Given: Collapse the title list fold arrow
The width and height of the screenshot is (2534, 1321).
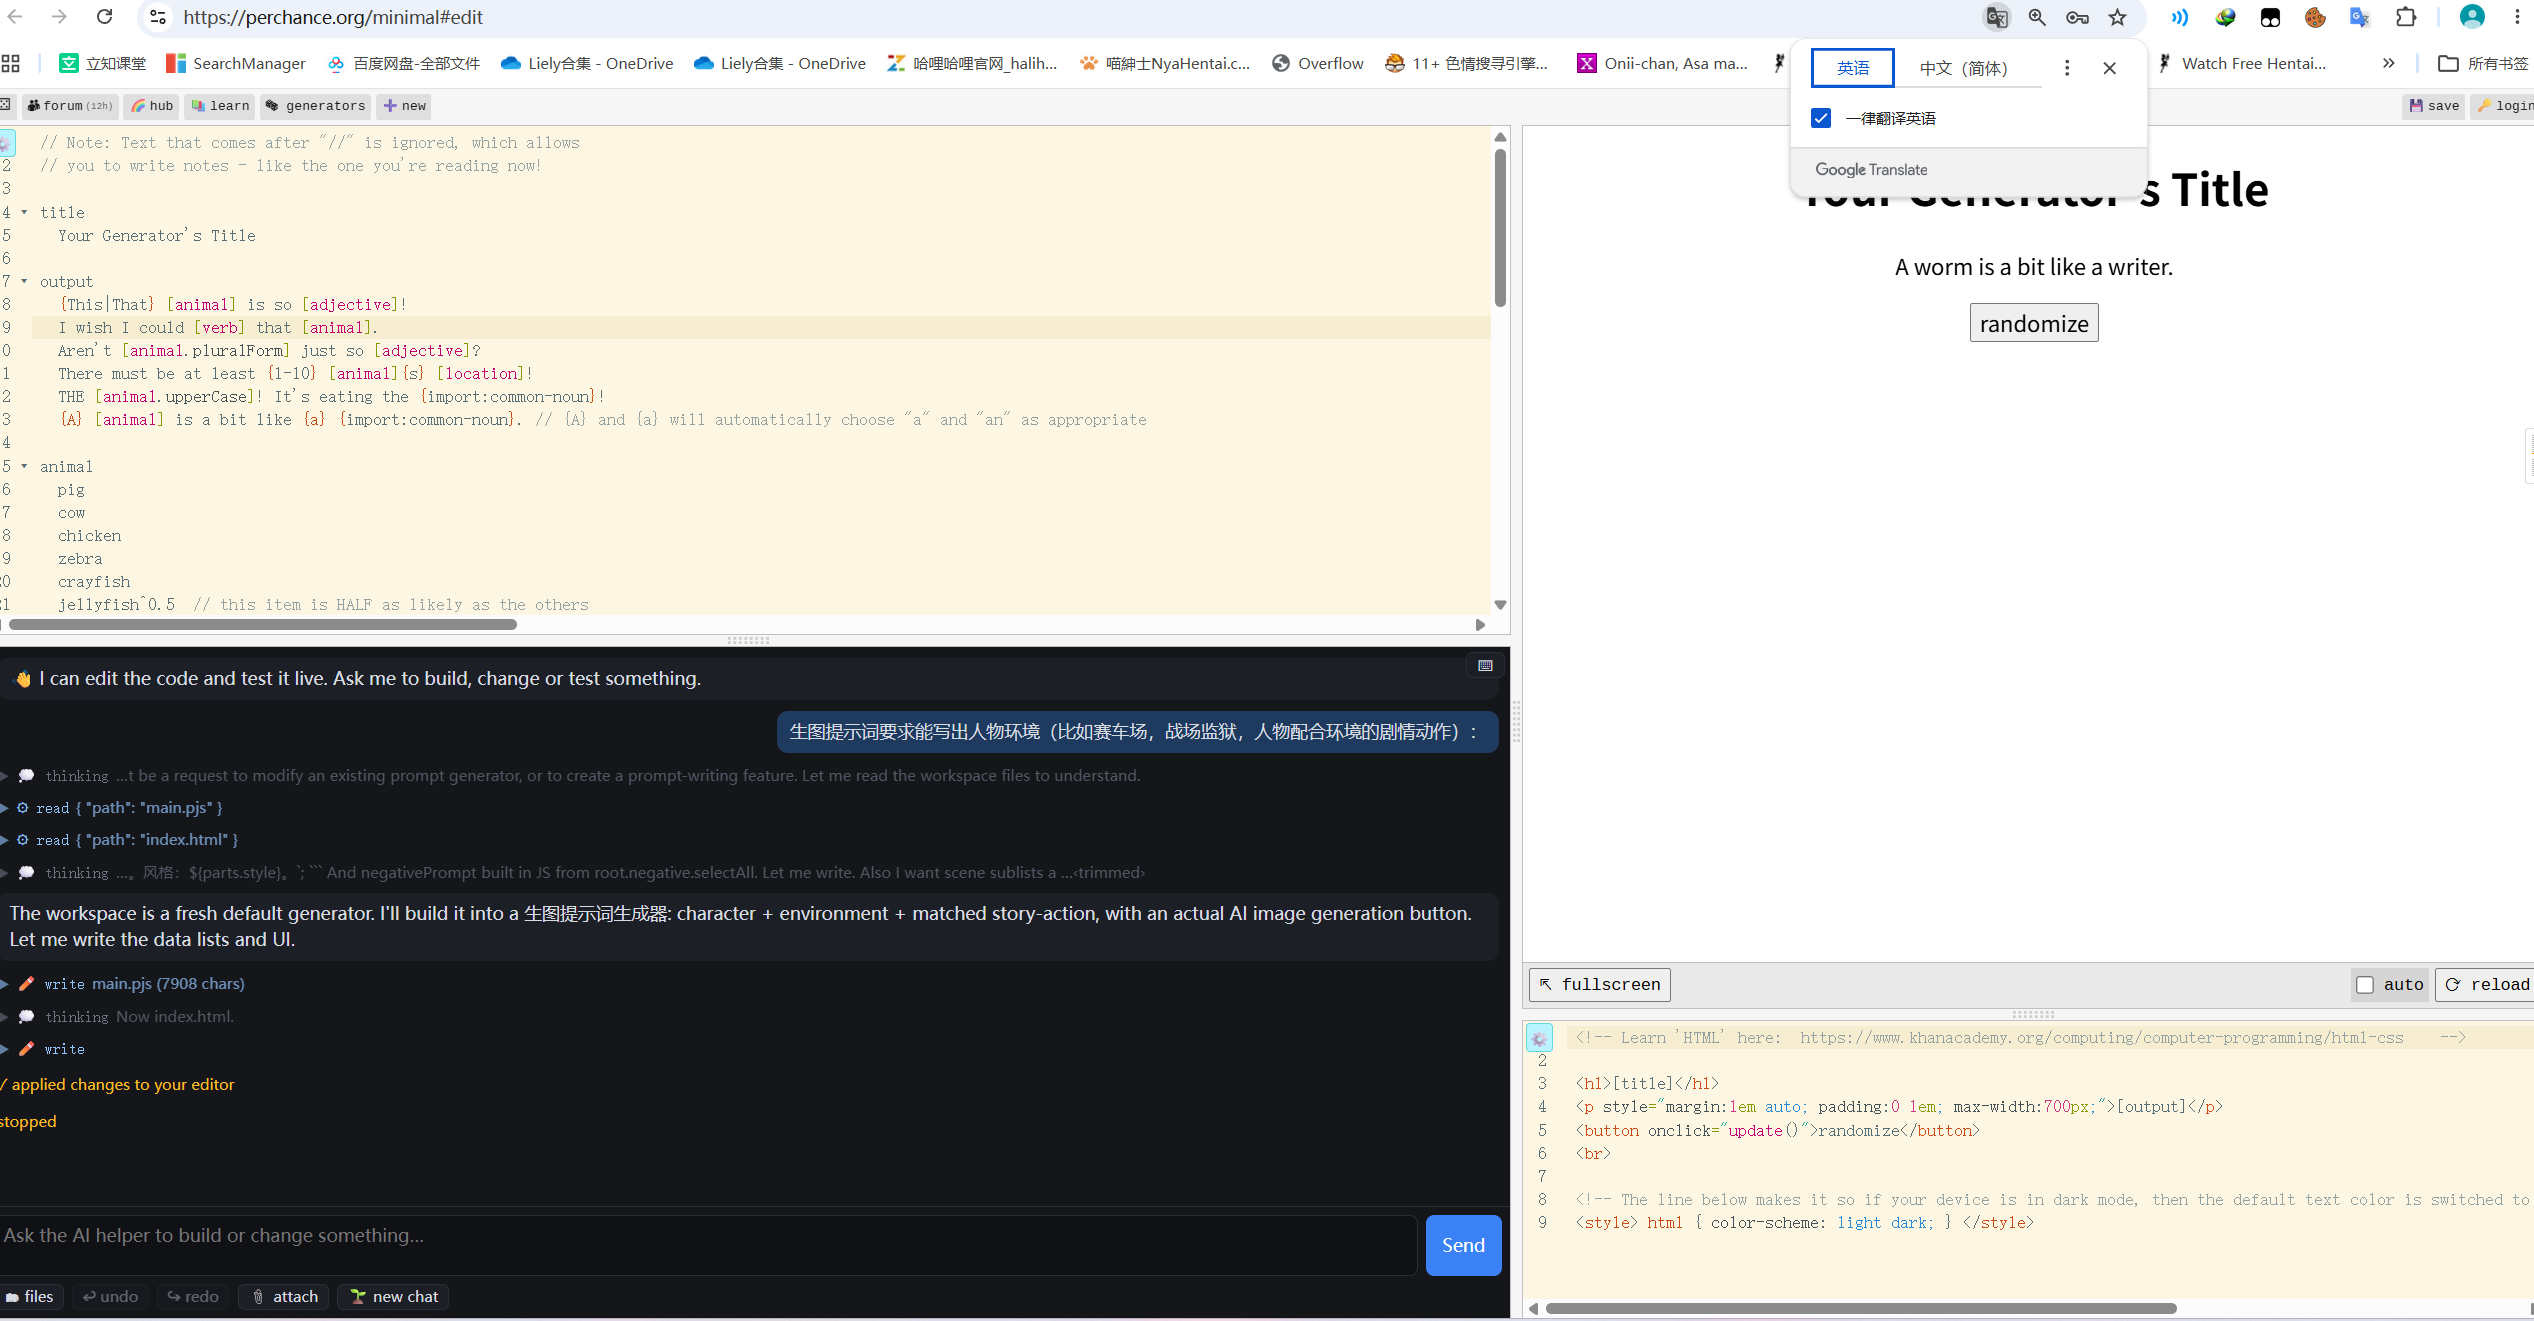Looking at the screenshot, I should click(x=24, y=212).
